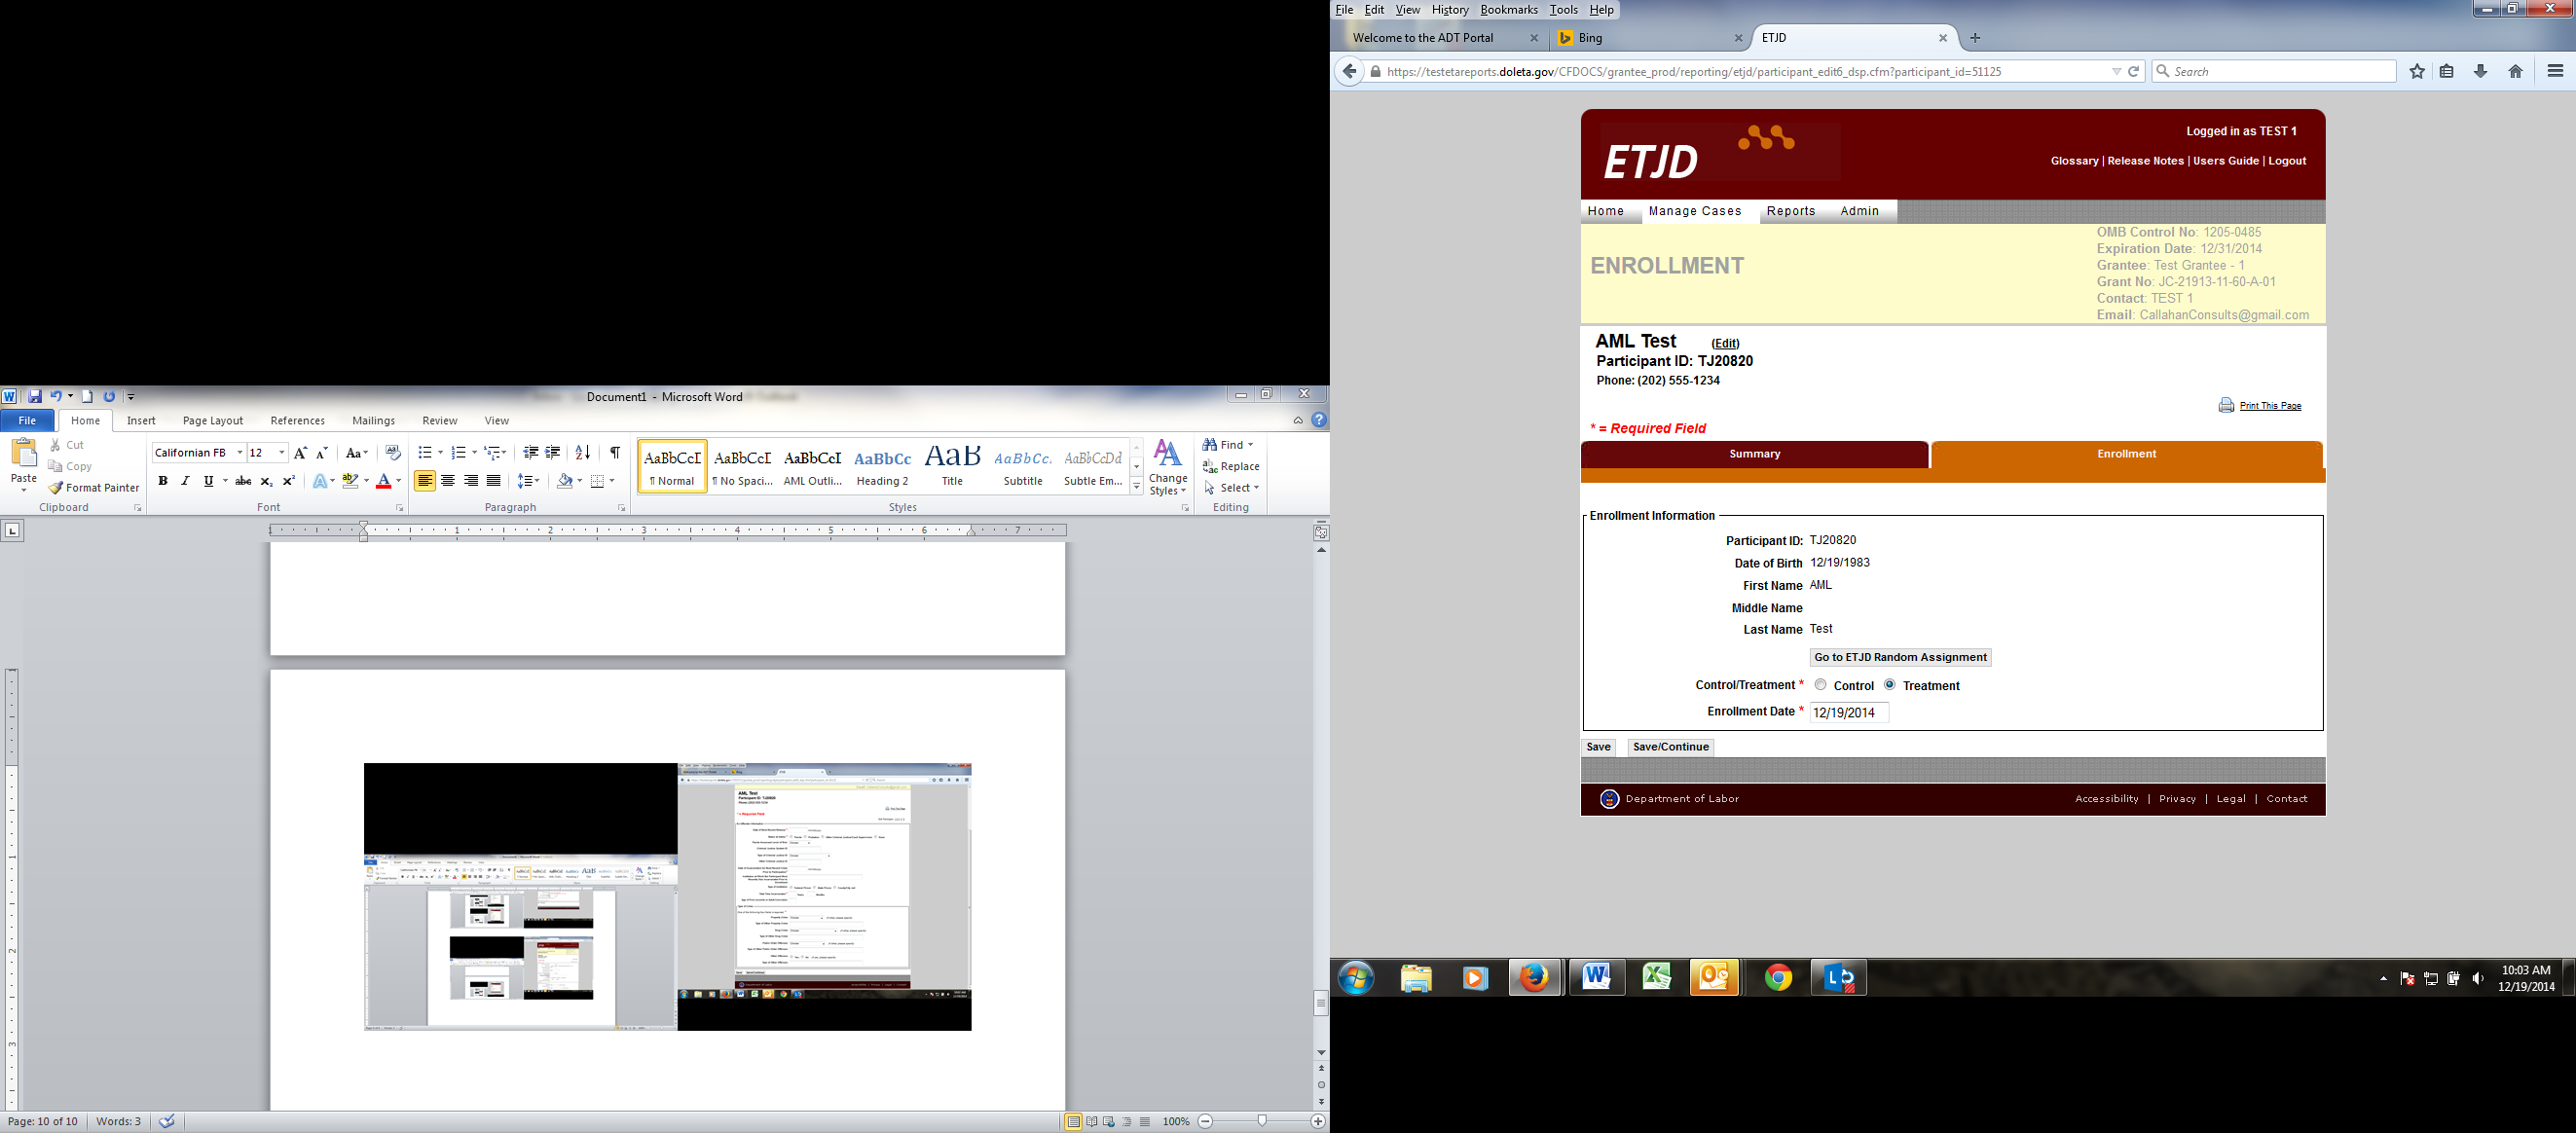Expand the Find dropdown arrow
Viewport: 2576px width, 1133px height.
point(1251,445)
